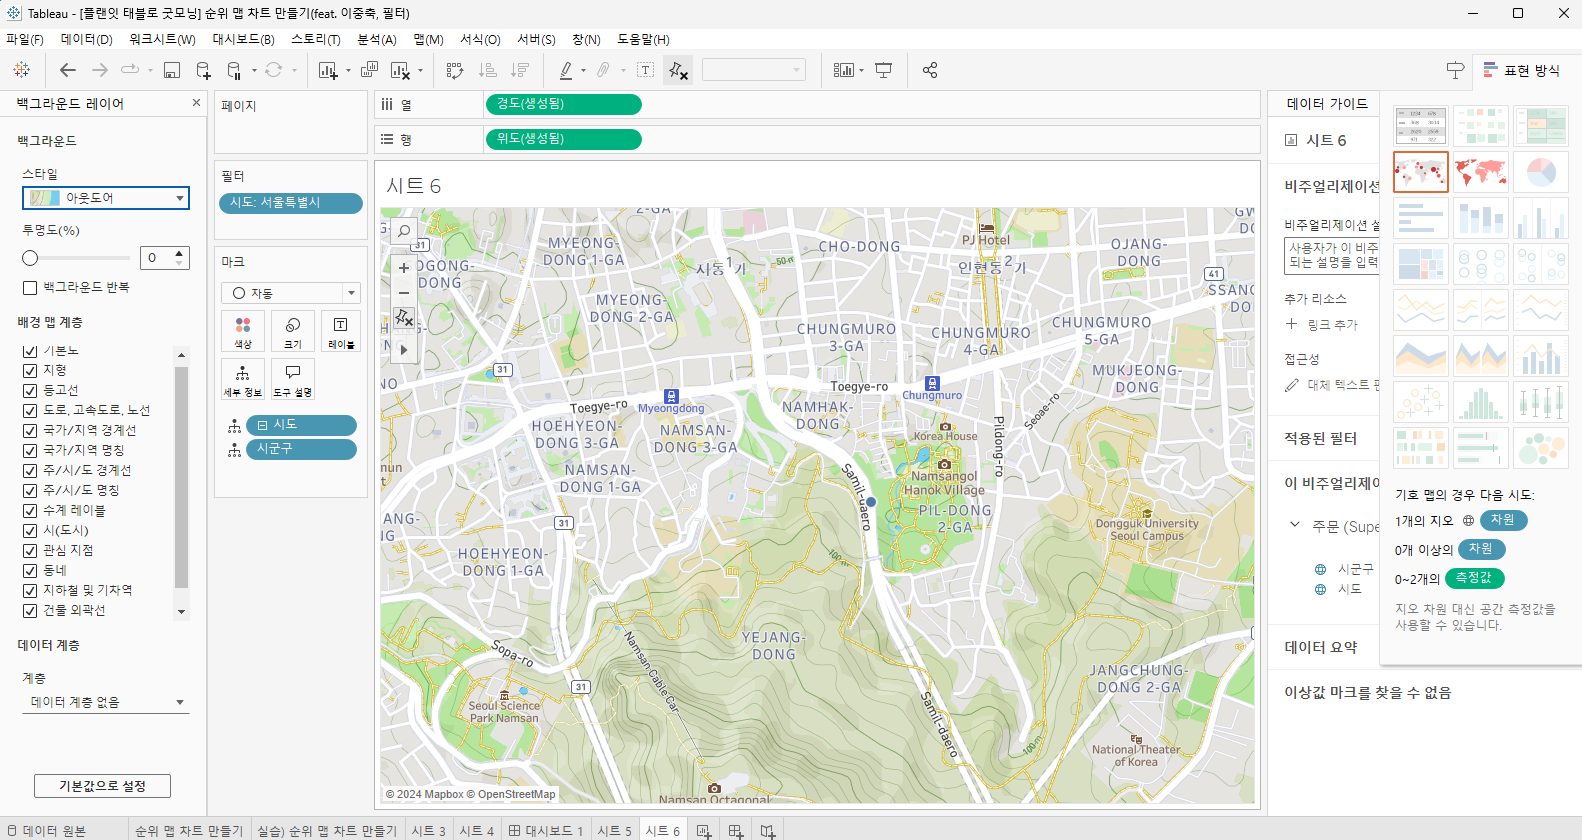
Task: Toggle the 지하철 및 기차역 checkbox
Action: [x=30, y=591]
